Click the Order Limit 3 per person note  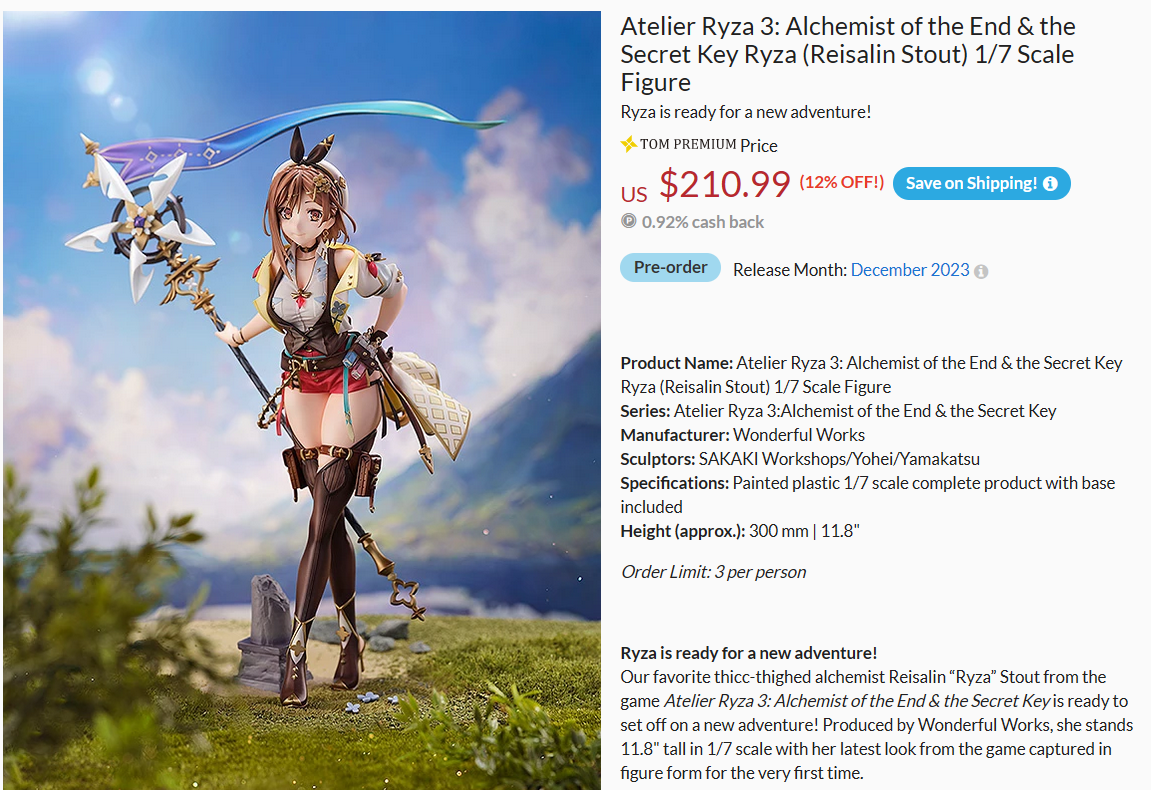714,572
